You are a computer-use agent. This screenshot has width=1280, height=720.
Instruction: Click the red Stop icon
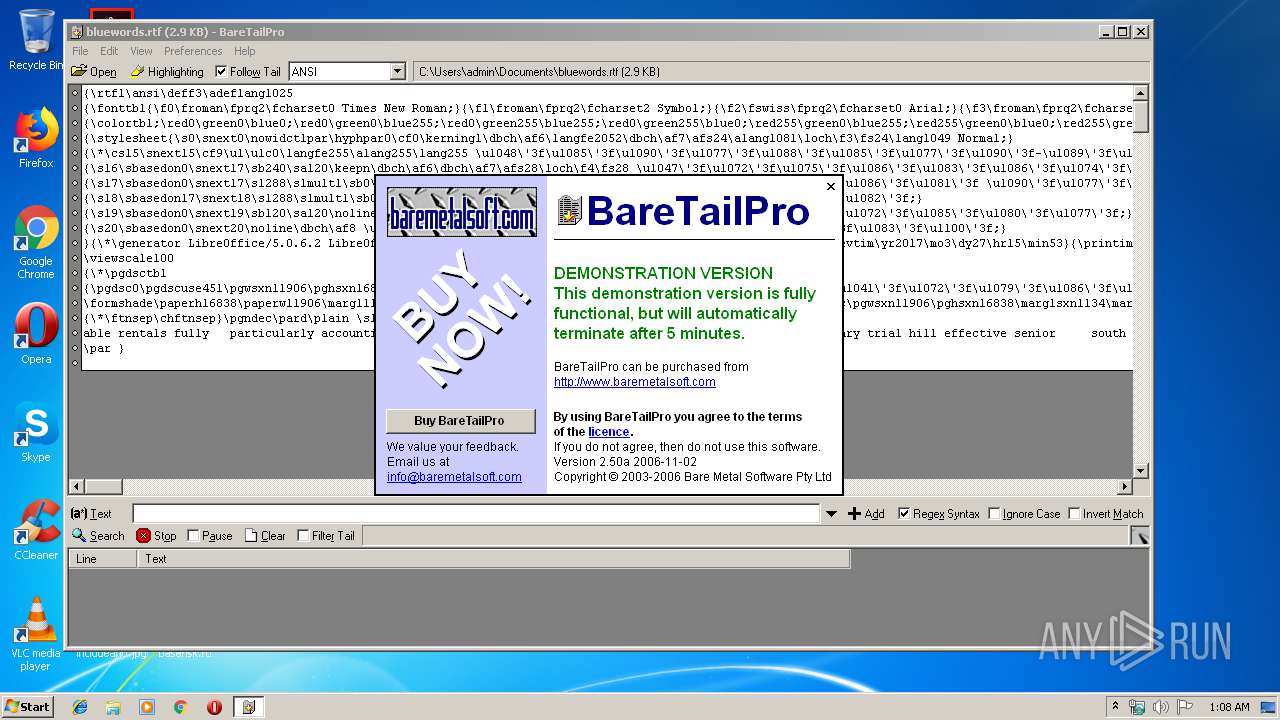pos(144,536)
